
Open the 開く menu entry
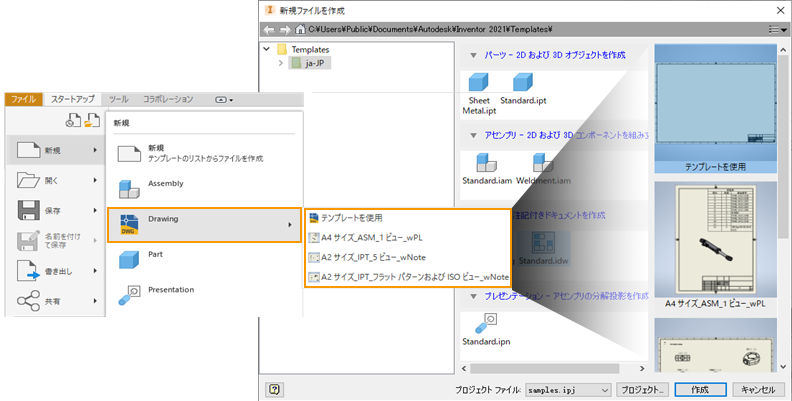[x=56, y=180]
